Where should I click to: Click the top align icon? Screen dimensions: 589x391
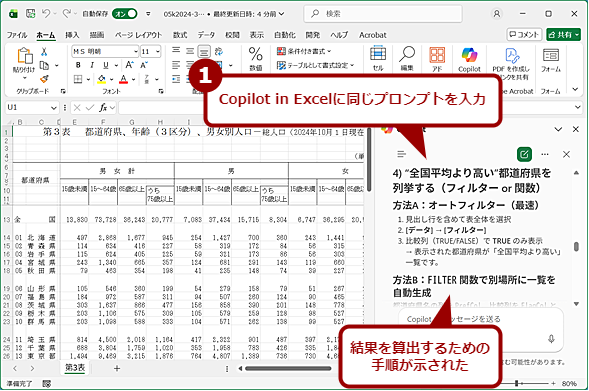pos(176,51)
